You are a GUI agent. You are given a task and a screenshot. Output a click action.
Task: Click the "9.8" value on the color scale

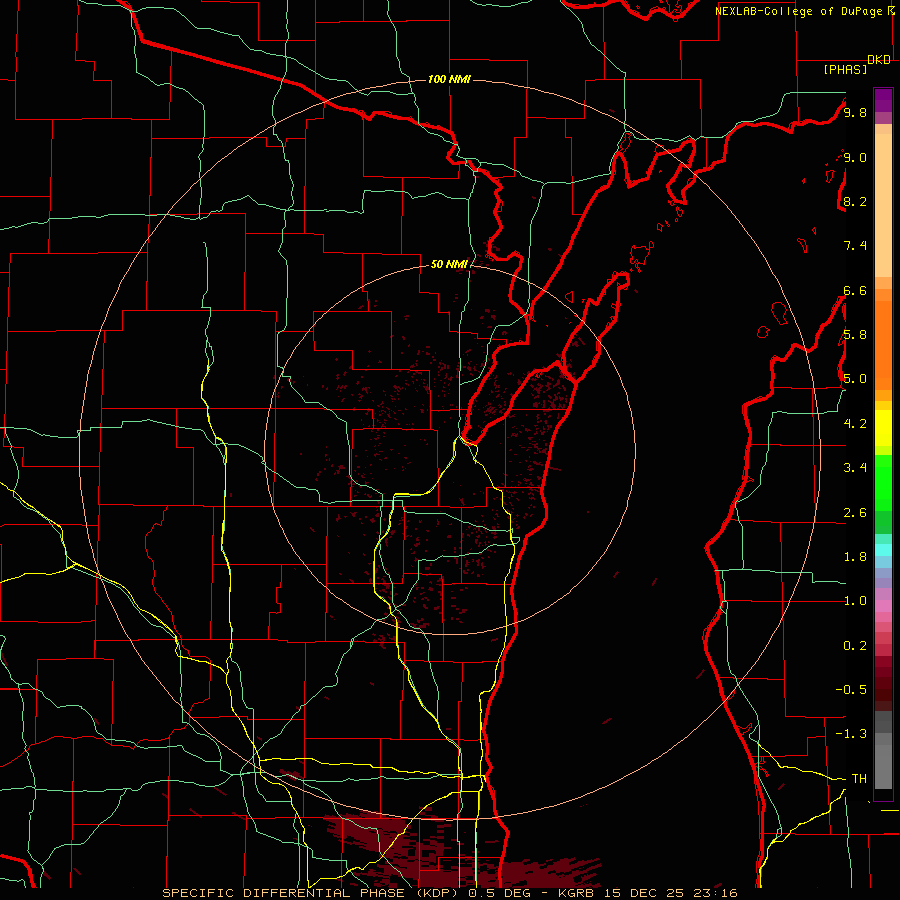[855, 112]
